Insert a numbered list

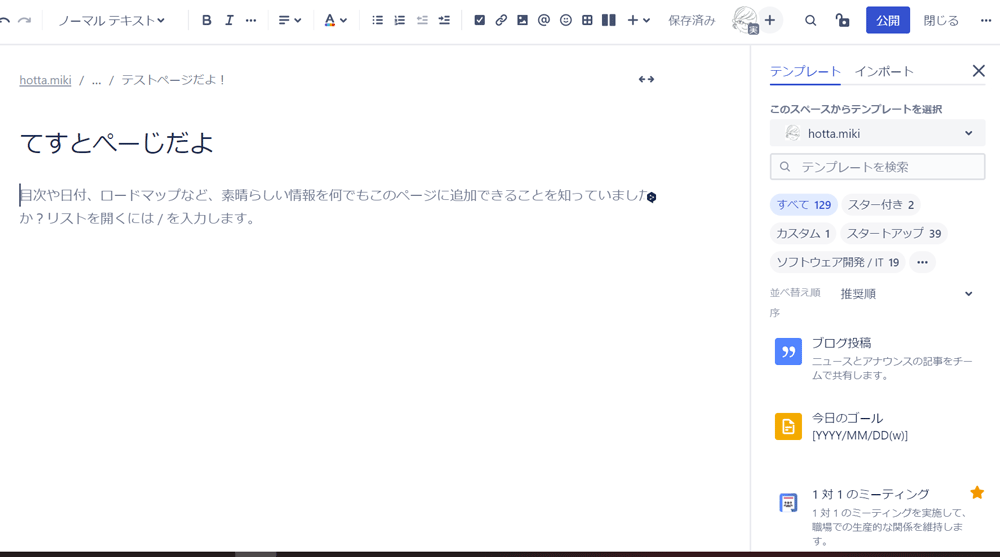[x=399, y=20]
